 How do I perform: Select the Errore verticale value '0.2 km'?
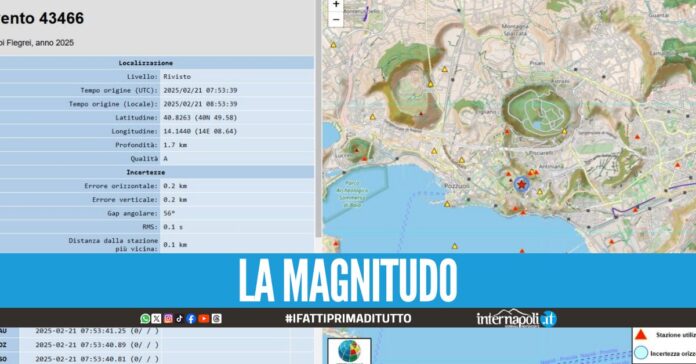(175, 200)
